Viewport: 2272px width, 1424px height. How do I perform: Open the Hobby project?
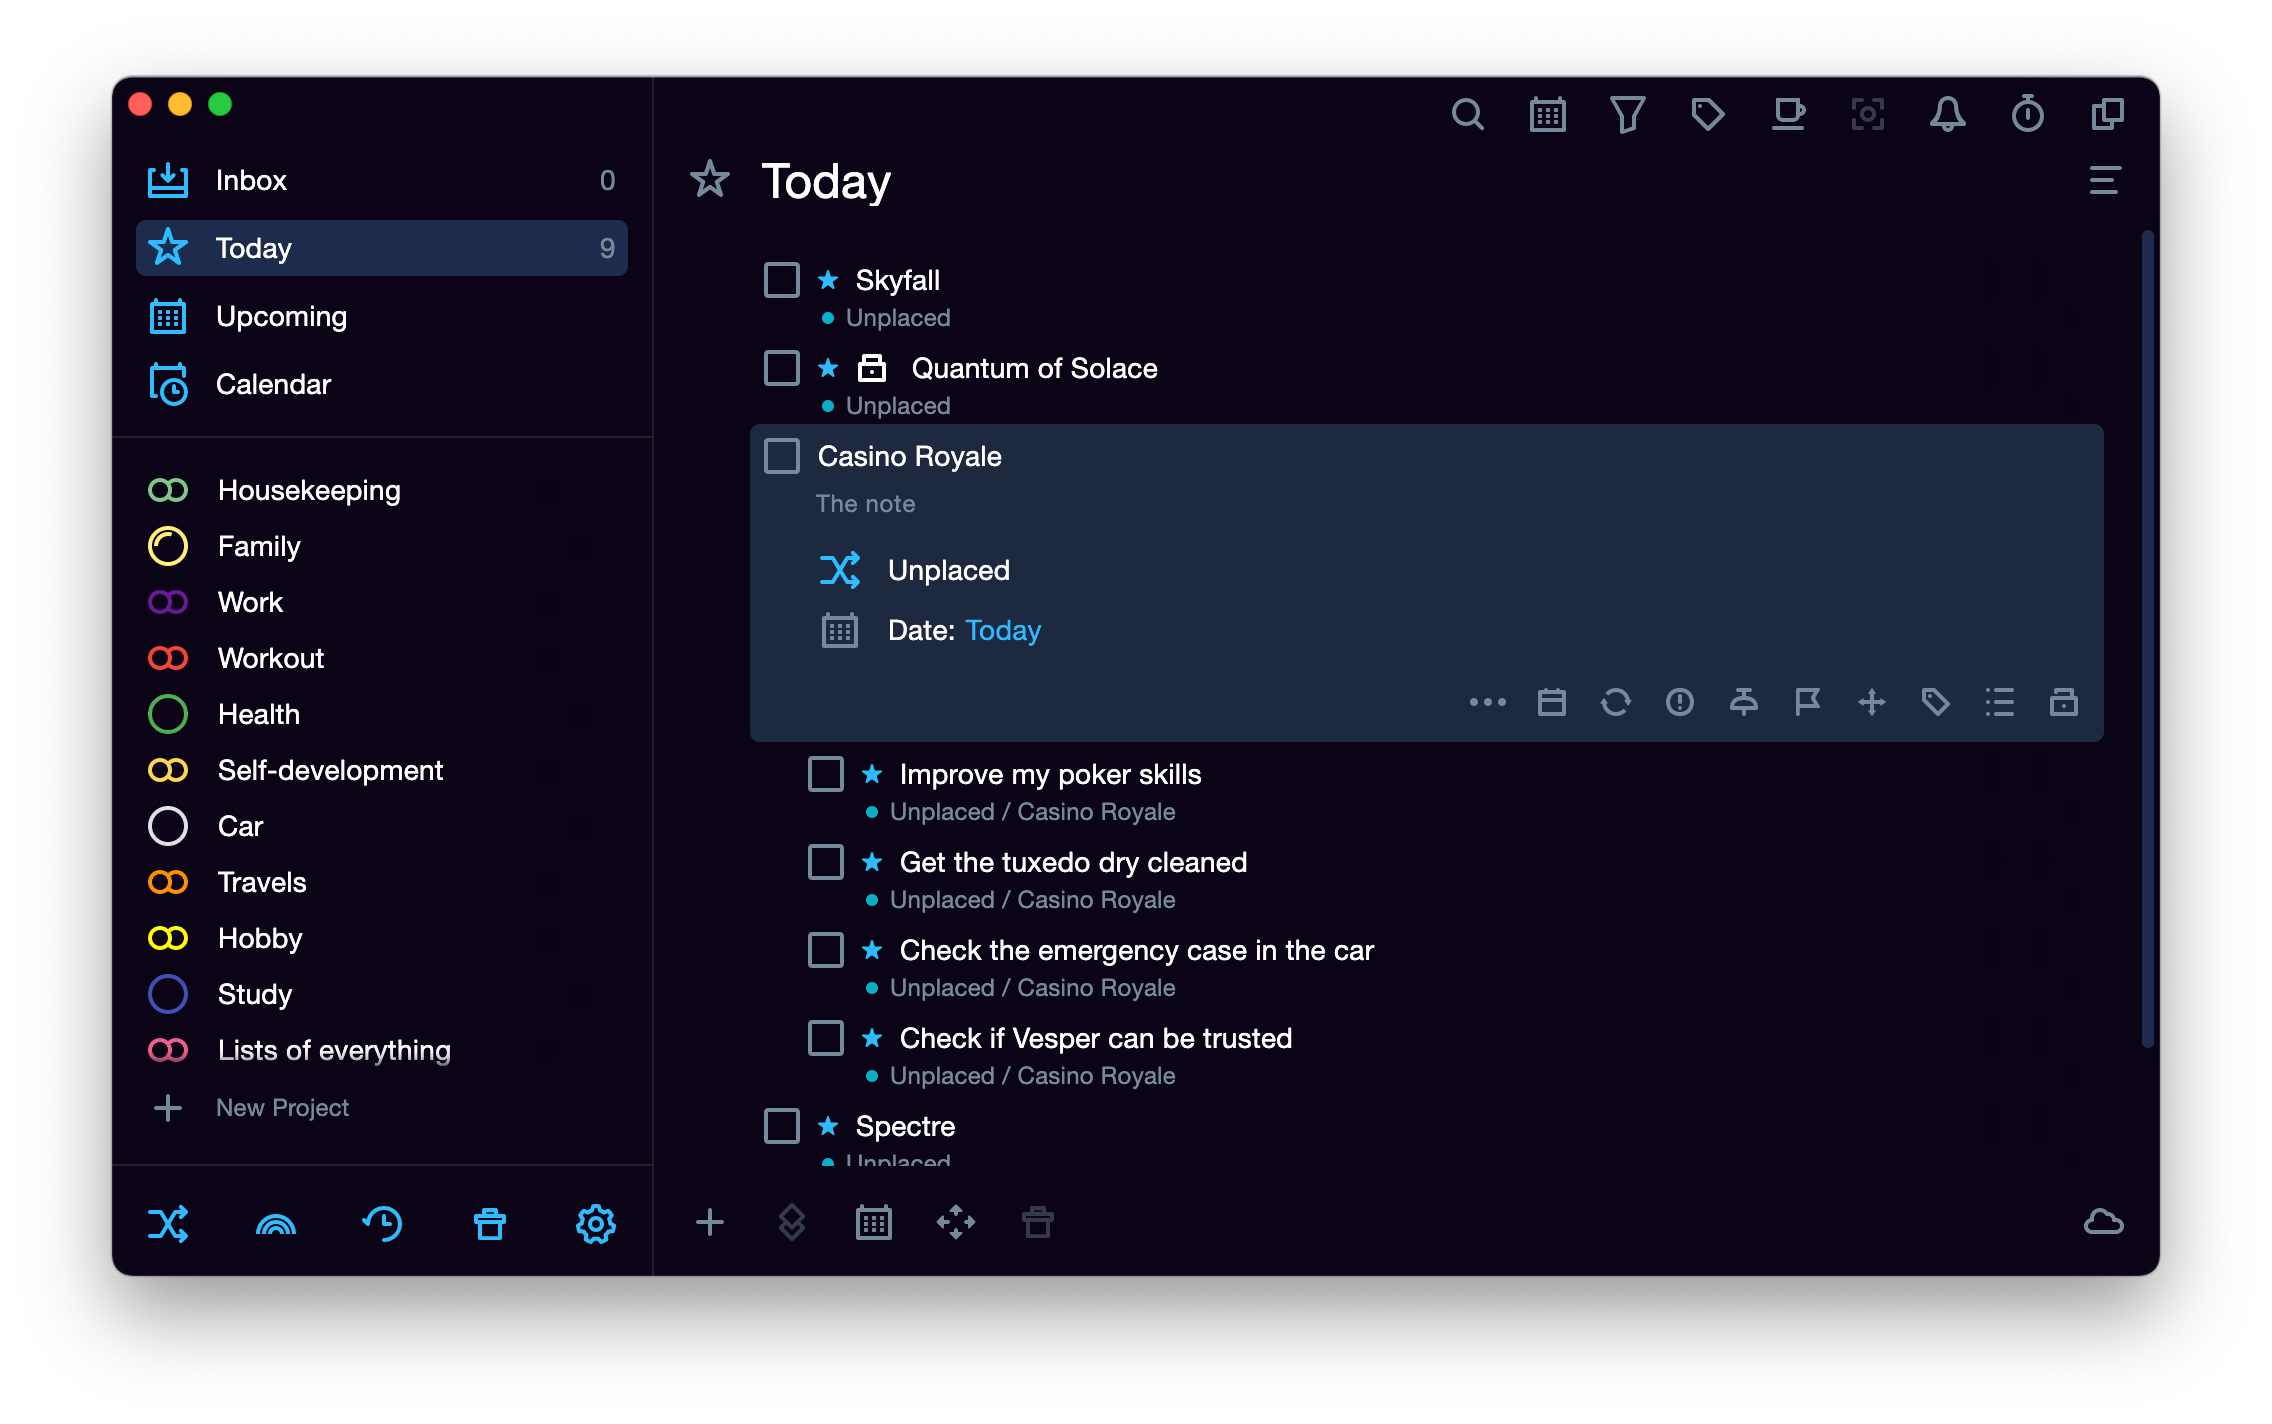pyautogui.click(x=382, y=938)
